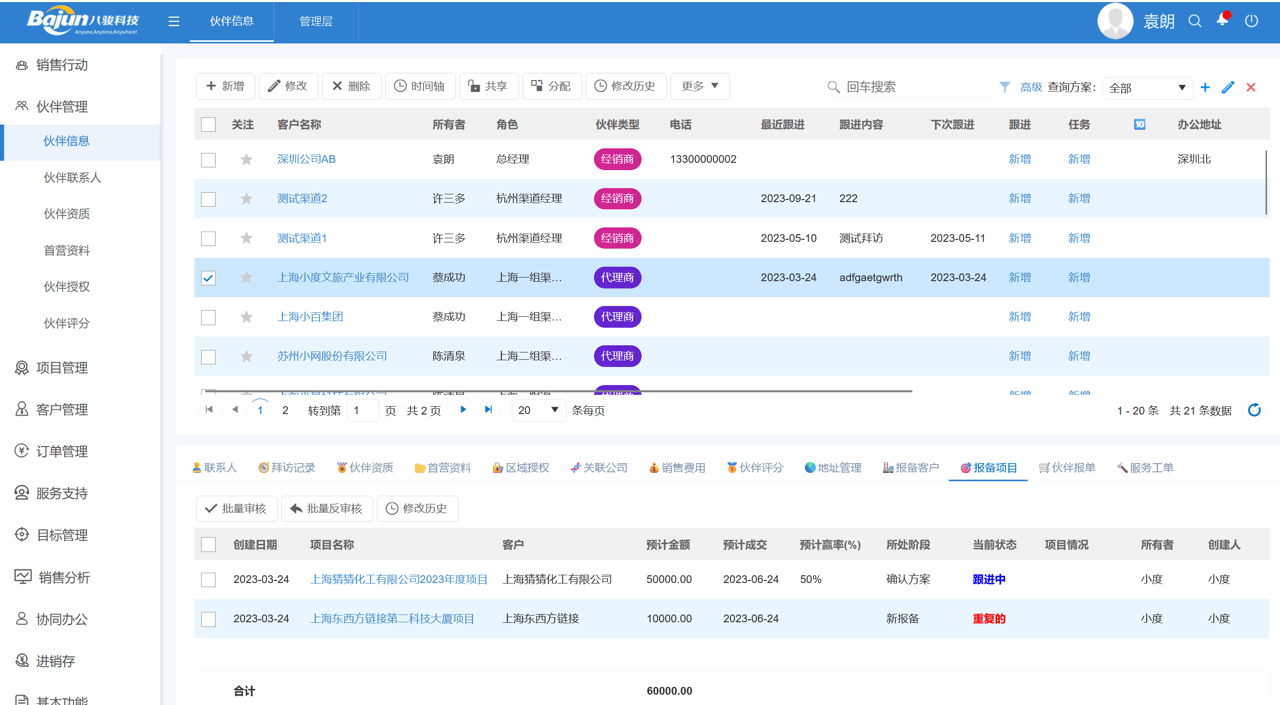Select the filter icon beside 高级 search
This screenshot has width=1280, height=705.
[1004, 88]
